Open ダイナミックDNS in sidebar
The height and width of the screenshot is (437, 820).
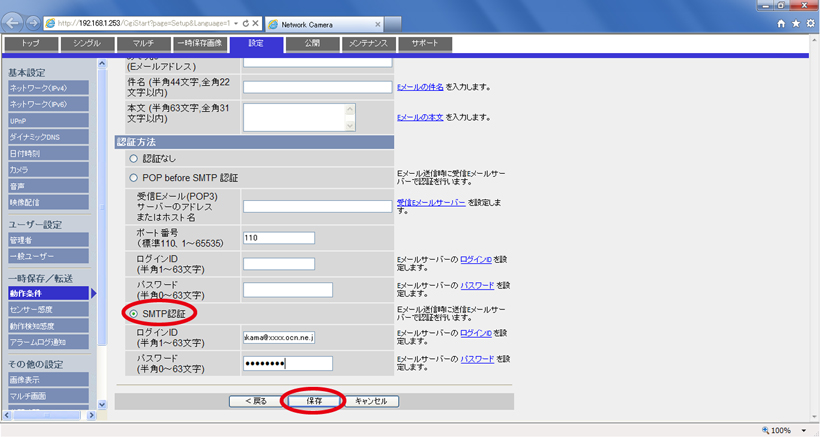pos(48,137)
